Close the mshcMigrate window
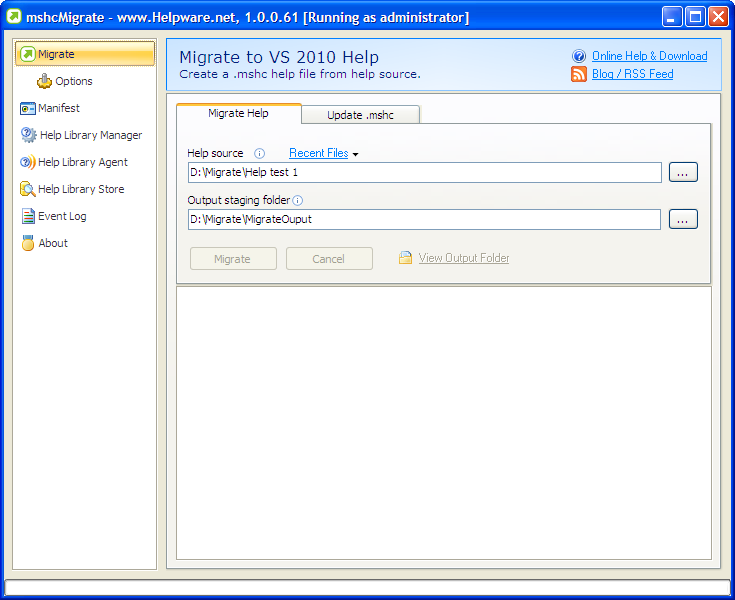This screenshot has height=600, width=735. click(x=718, y=17)
